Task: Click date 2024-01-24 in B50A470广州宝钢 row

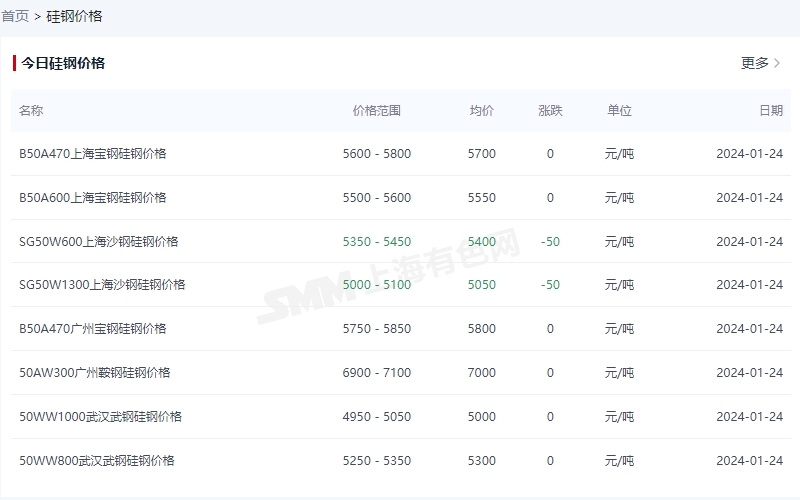Action: 749,329
